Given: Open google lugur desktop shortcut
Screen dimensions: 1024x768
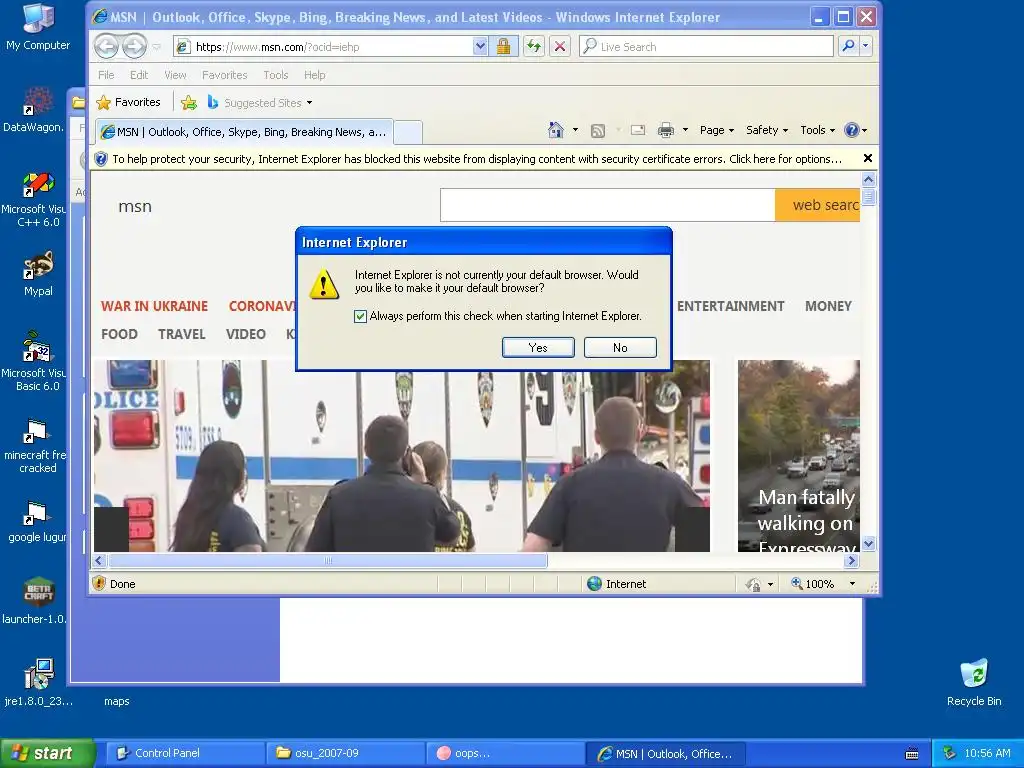Looking at the screenshot, I should (x=37, y=522).
